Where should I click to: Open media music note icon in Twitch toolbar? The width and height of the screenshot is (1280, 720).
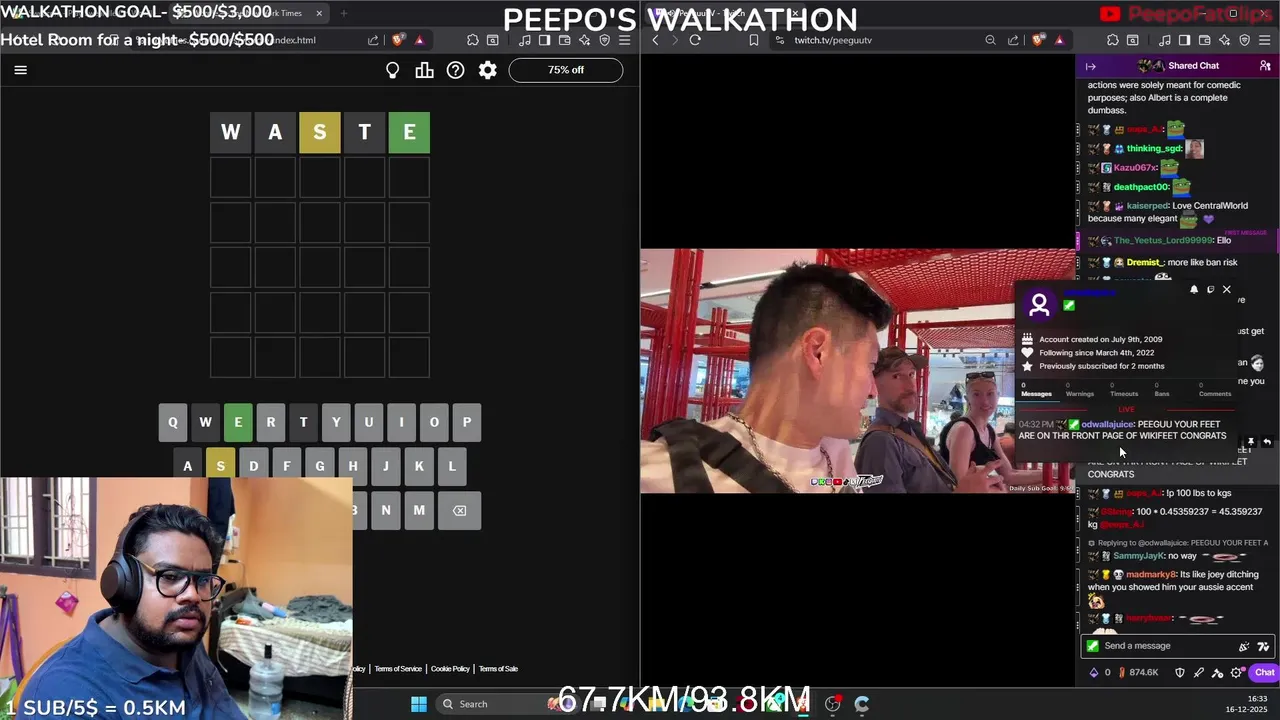point(1165,40)
